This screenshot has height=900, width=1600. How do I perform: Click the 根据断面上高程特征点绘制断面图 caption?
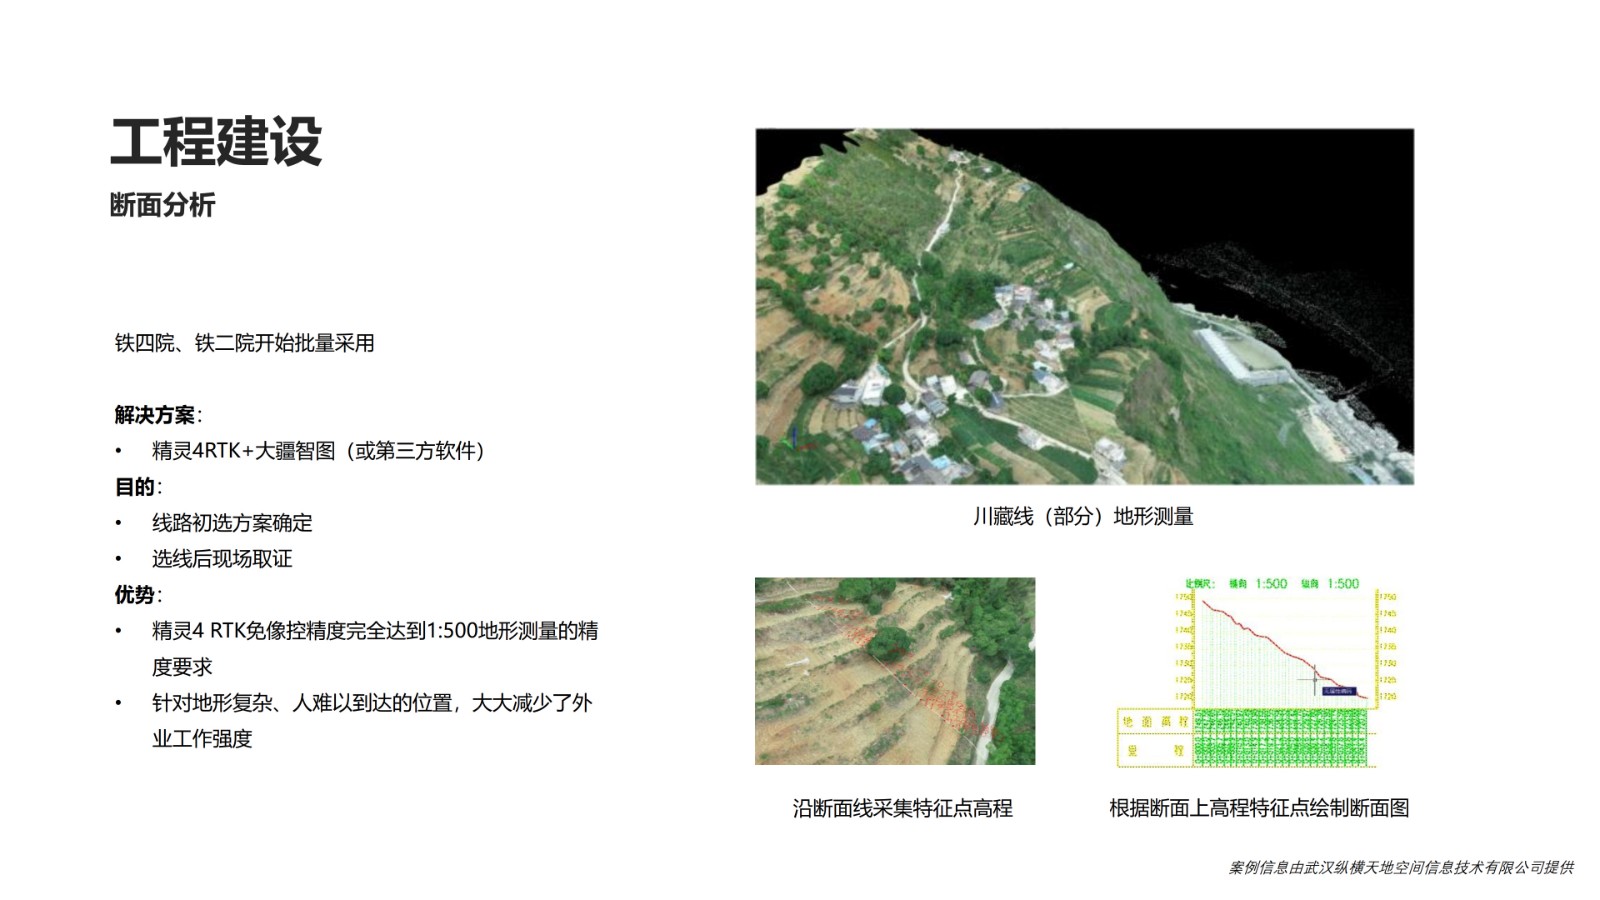coord(1258,808)
